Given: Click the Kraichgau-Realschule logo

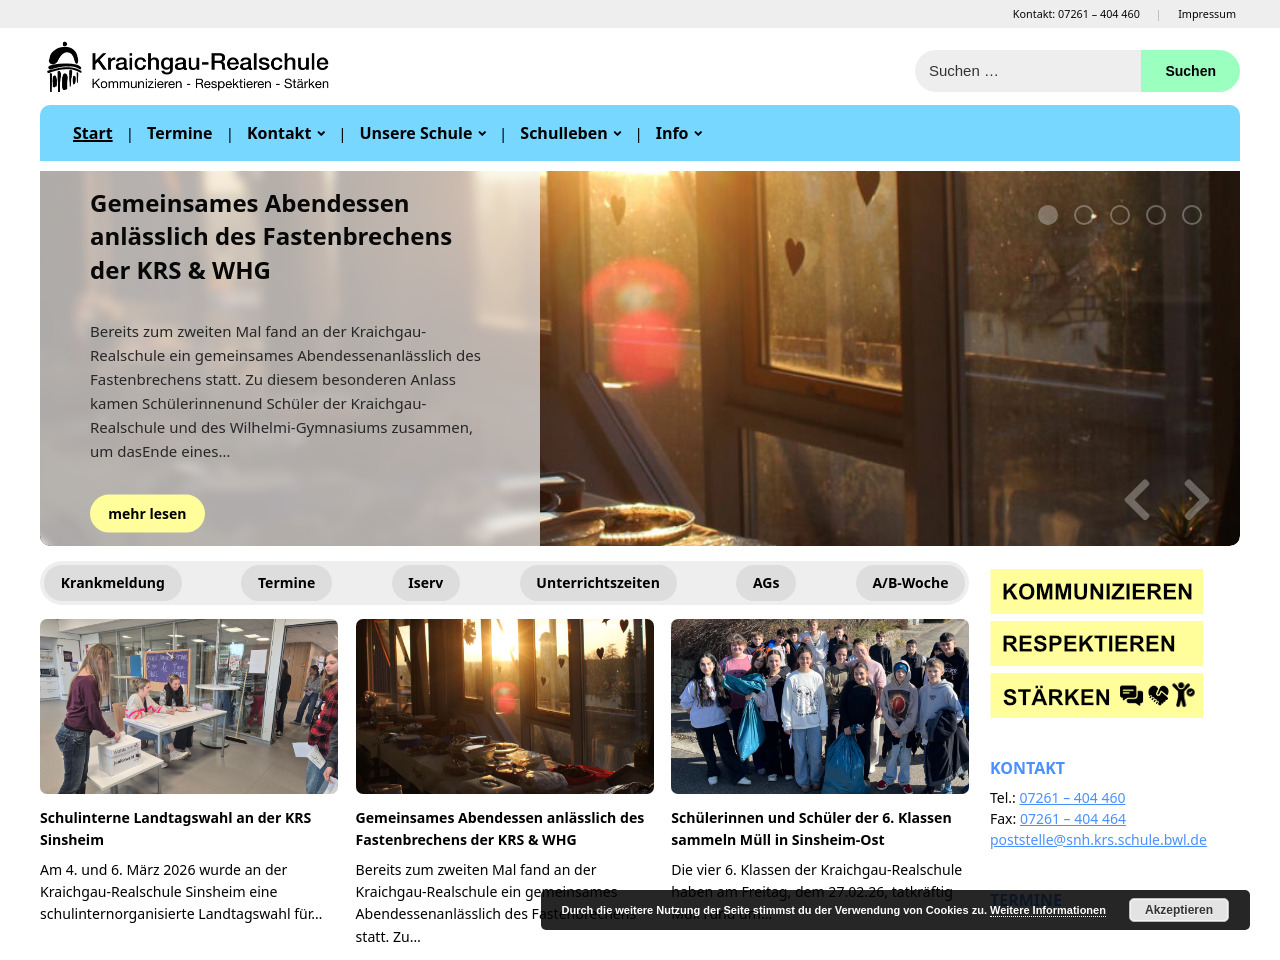Looking at the screenshot, I should [188, 68].
